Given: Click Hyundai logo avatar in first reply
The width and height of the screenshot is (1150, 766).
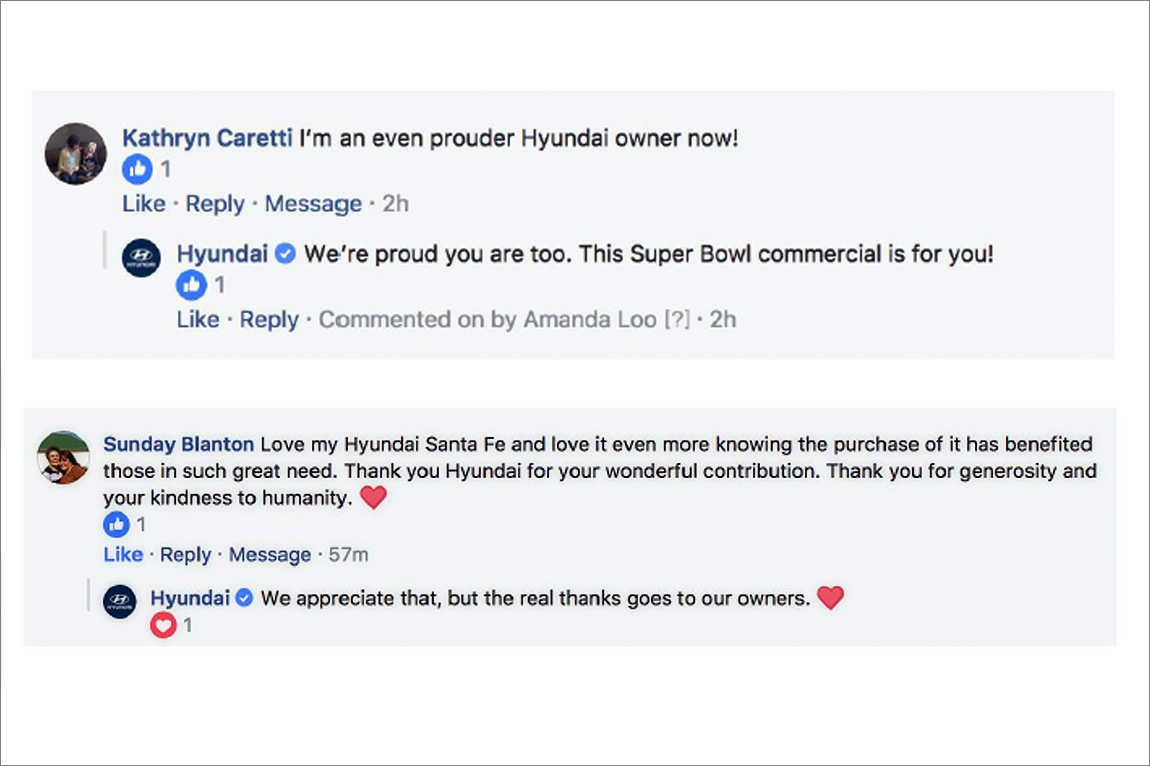Looking at the screenshot, I should [141, 258].
